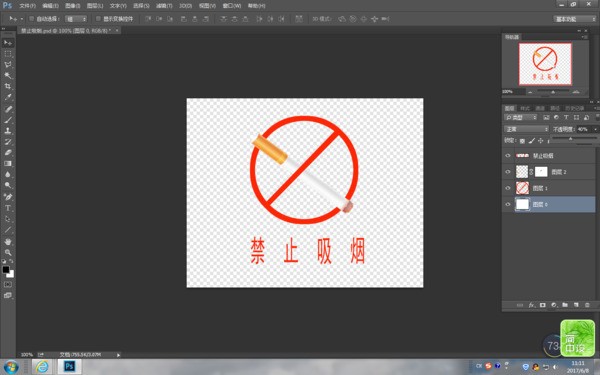This screenshot has width=600, height=375.
Task: Select the Magic Wand tool
Action: click(8, 75)
